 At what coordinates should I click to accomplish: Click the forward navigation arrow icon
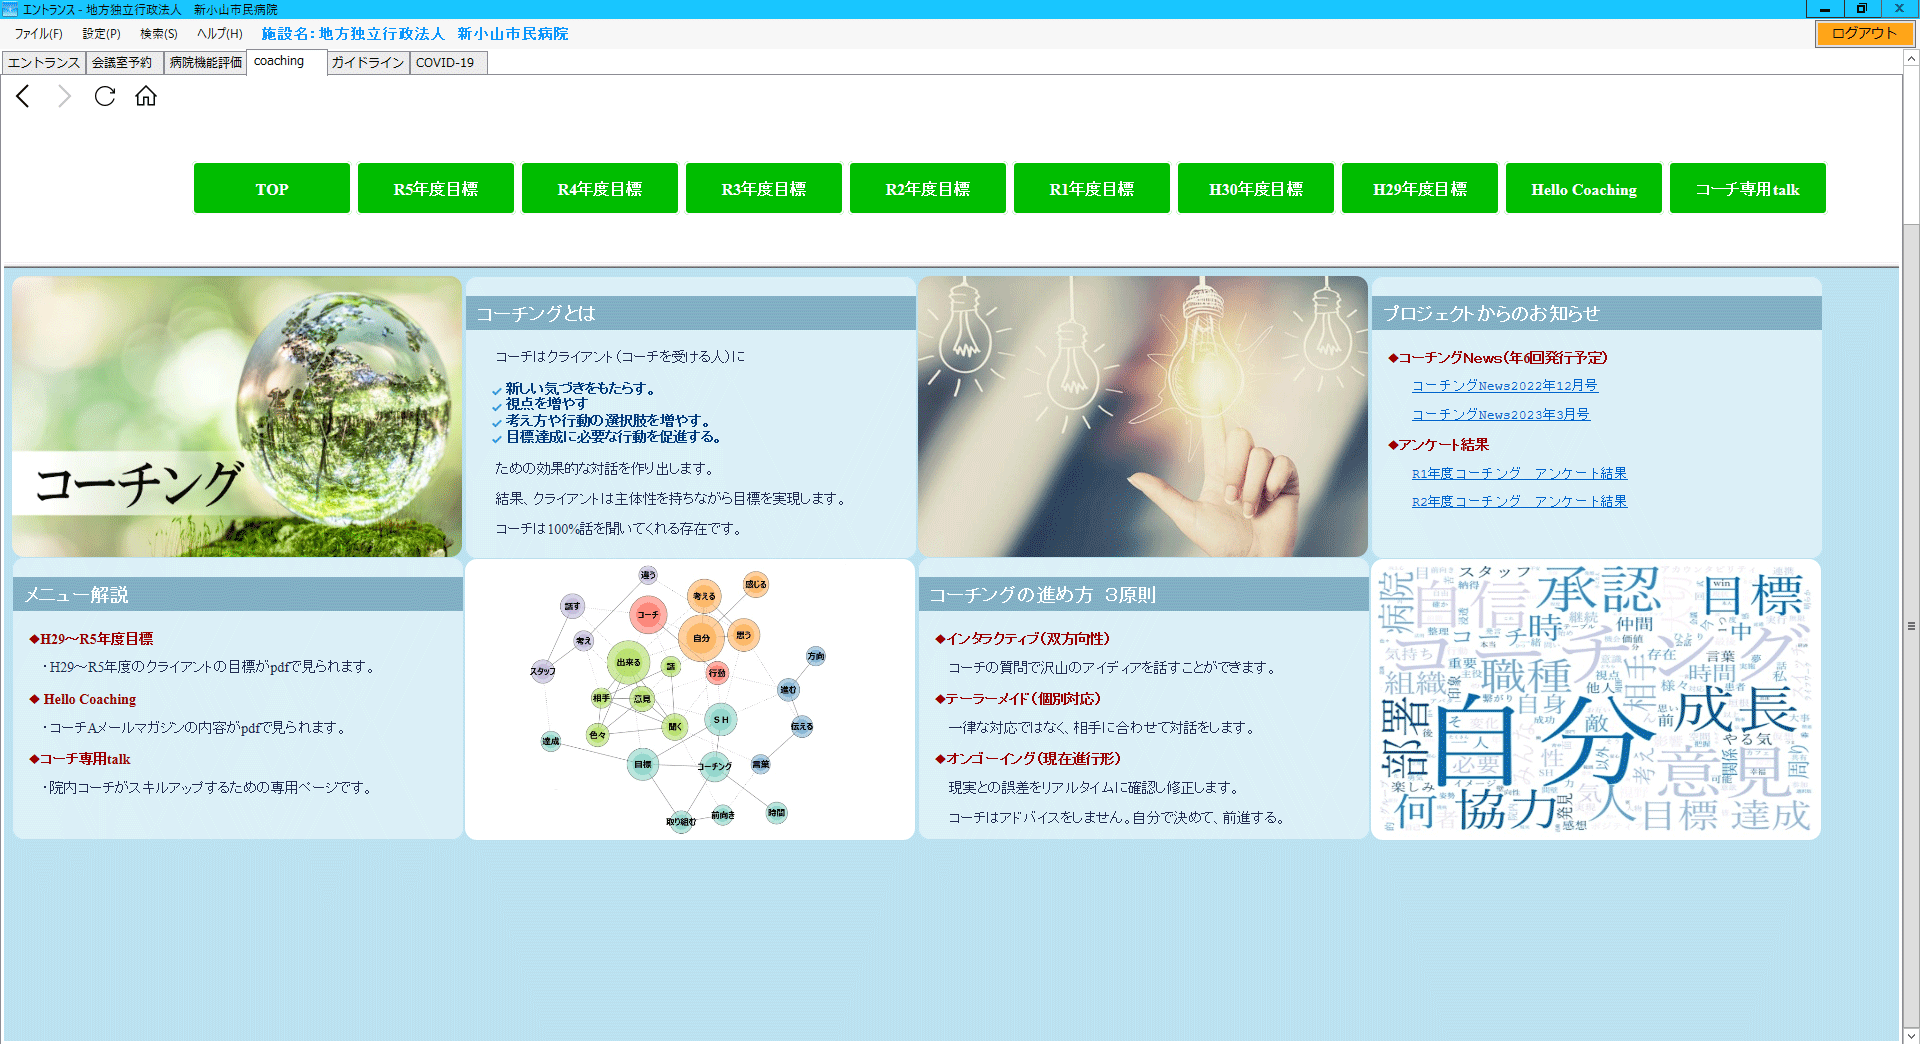[64, 96]
